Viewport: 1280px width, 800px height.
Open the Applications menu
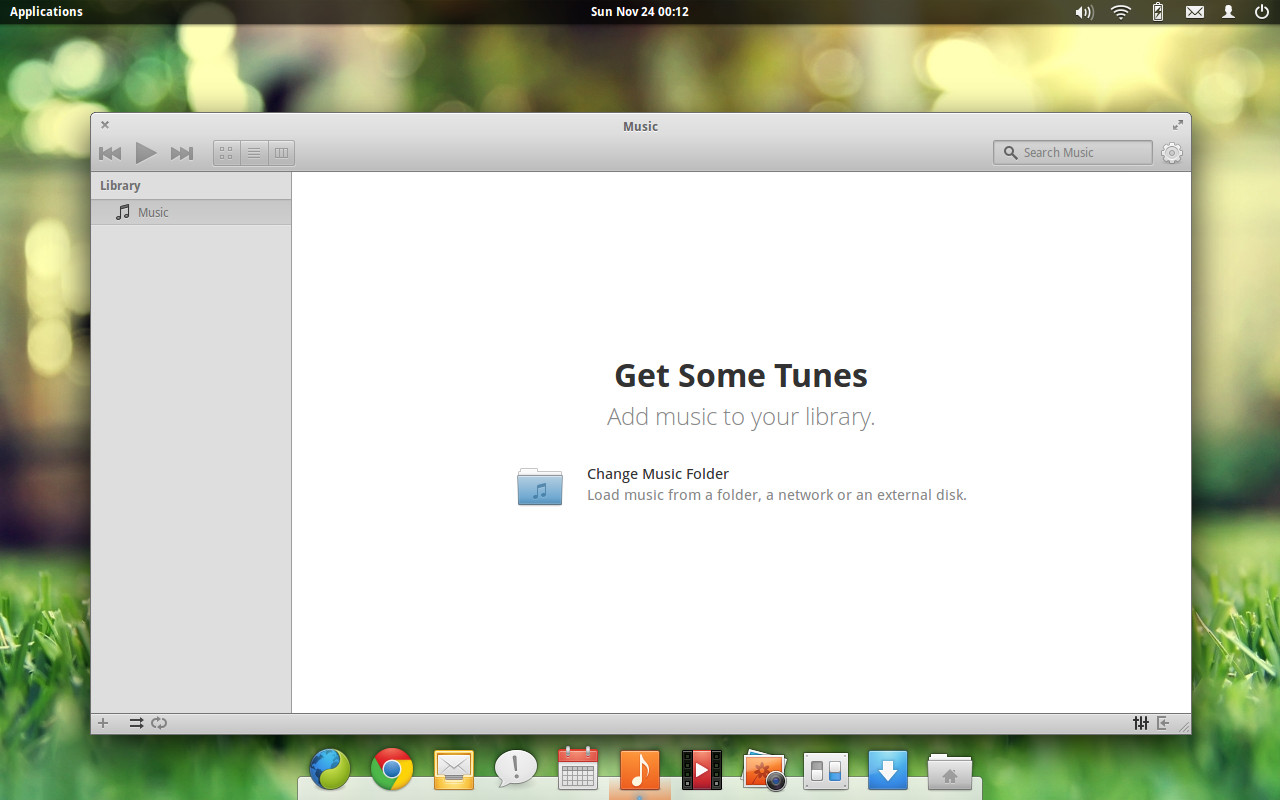click(46, 12)
